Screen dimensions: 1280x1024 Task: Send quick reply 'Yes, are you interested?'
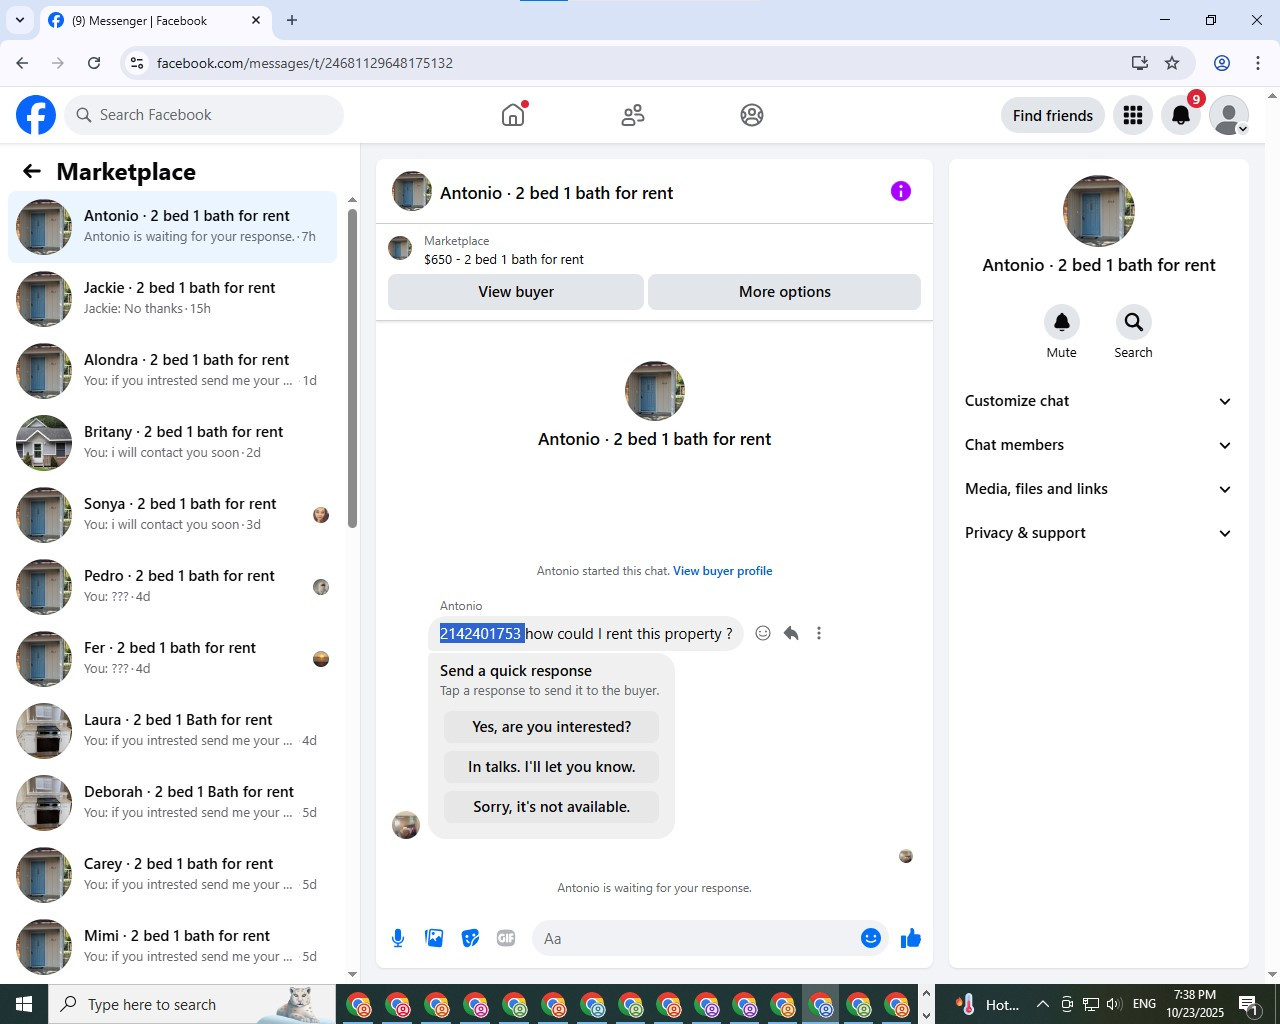tap(552, 727)
